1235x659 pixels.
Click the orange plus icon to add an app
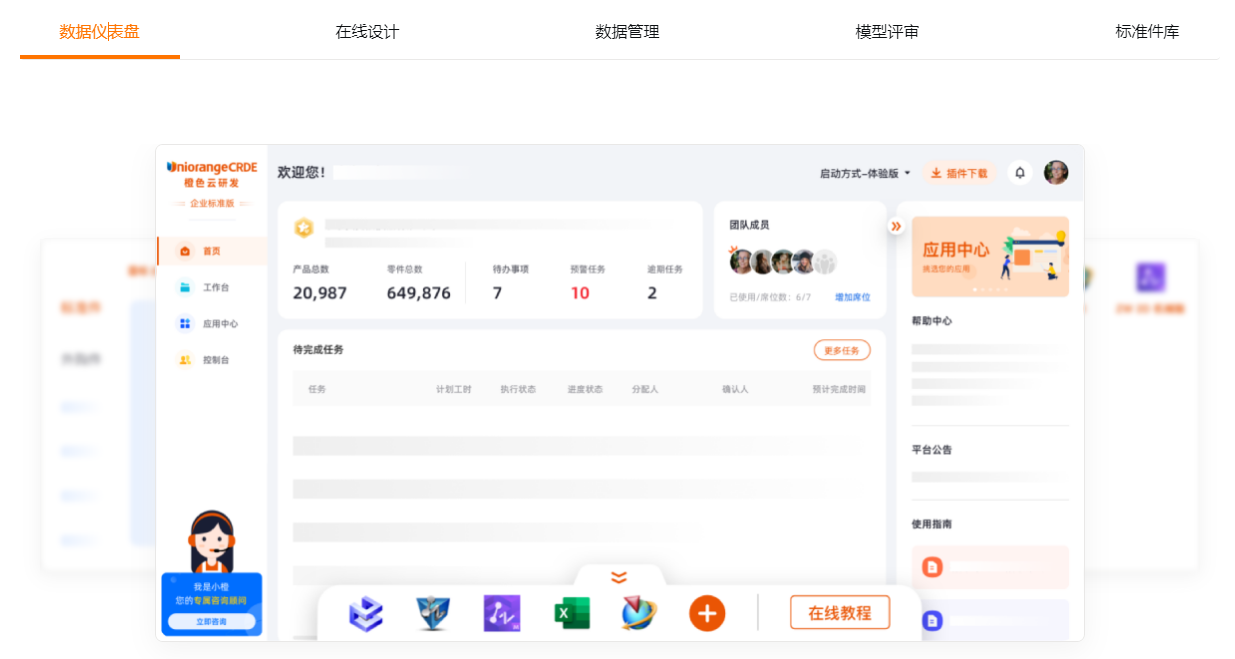[x=707, y=612]
